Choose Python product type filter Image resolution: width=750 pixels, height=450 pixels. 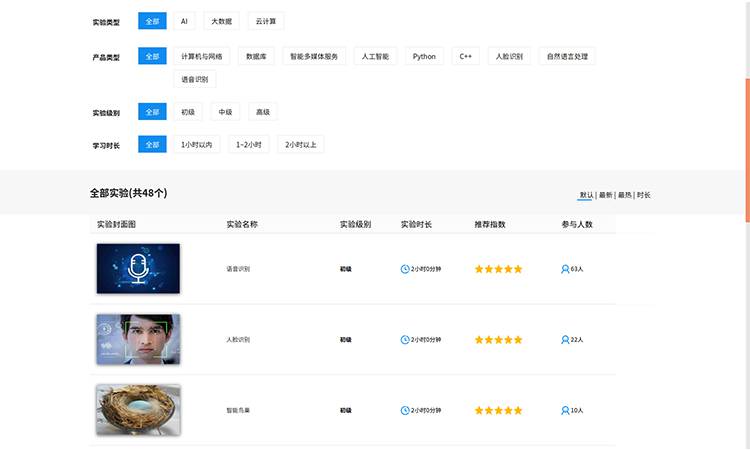424,56
